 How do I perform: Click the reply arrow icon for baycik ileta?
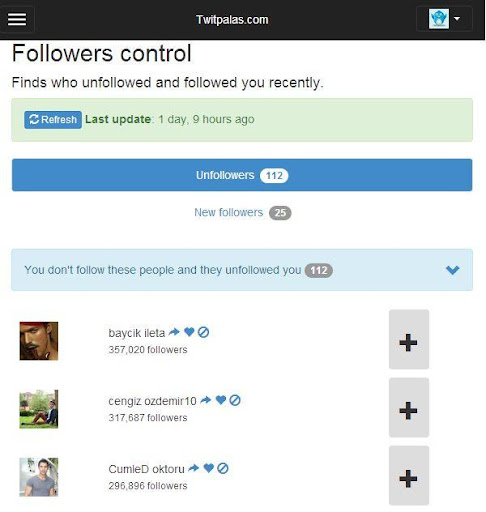[174, 332]
